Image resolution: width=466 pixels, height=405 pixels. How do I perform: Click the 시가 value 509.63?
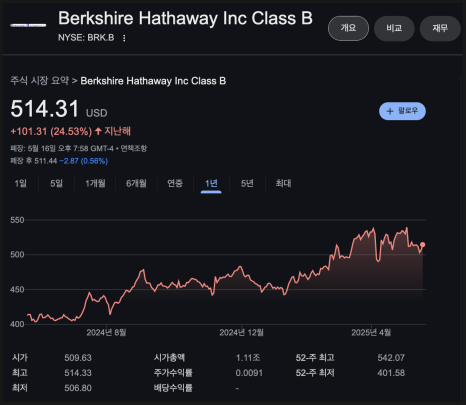78,358
